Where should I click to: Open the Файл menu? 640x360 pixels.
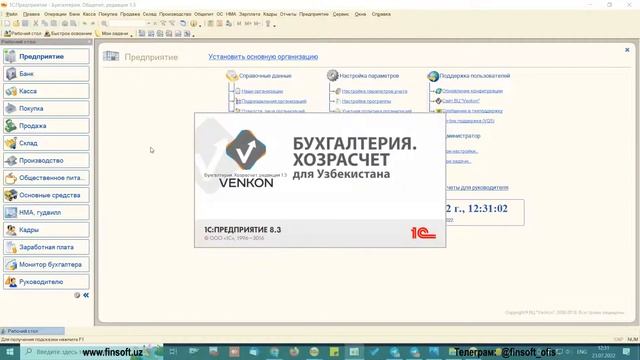click(x=11, y=14)
